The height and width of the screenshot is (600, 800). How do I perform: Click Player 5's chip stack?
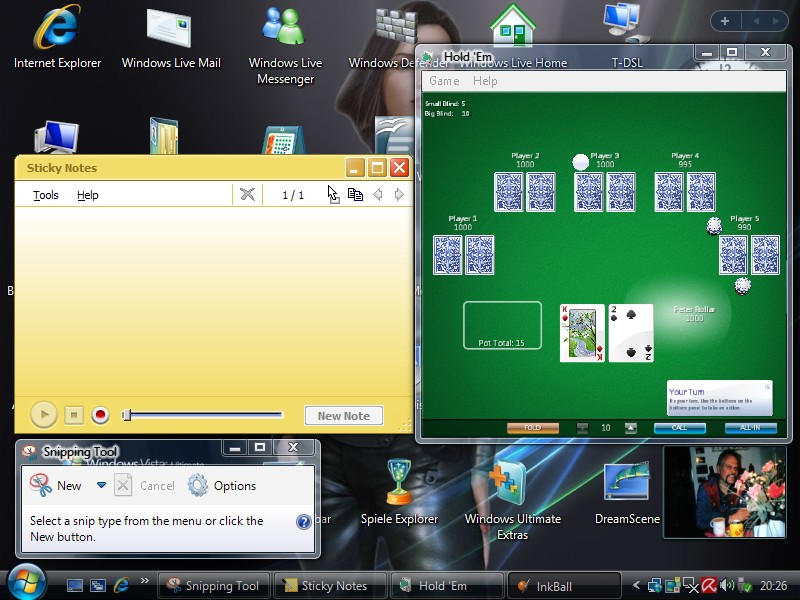[x=742, y=285]
